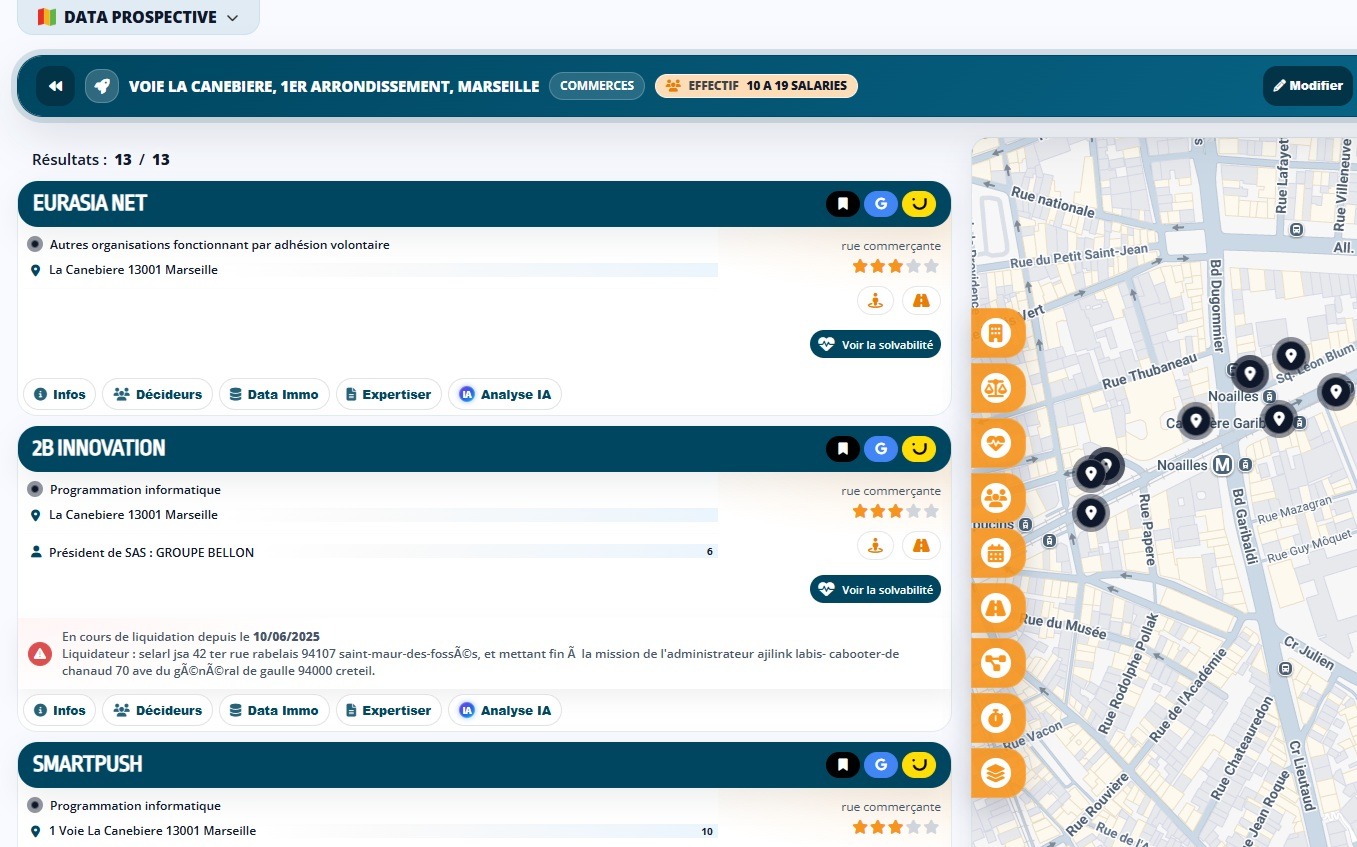
Task: Open Décideurs for 2B INNOVATION
Action: click(x=158, y=710)
